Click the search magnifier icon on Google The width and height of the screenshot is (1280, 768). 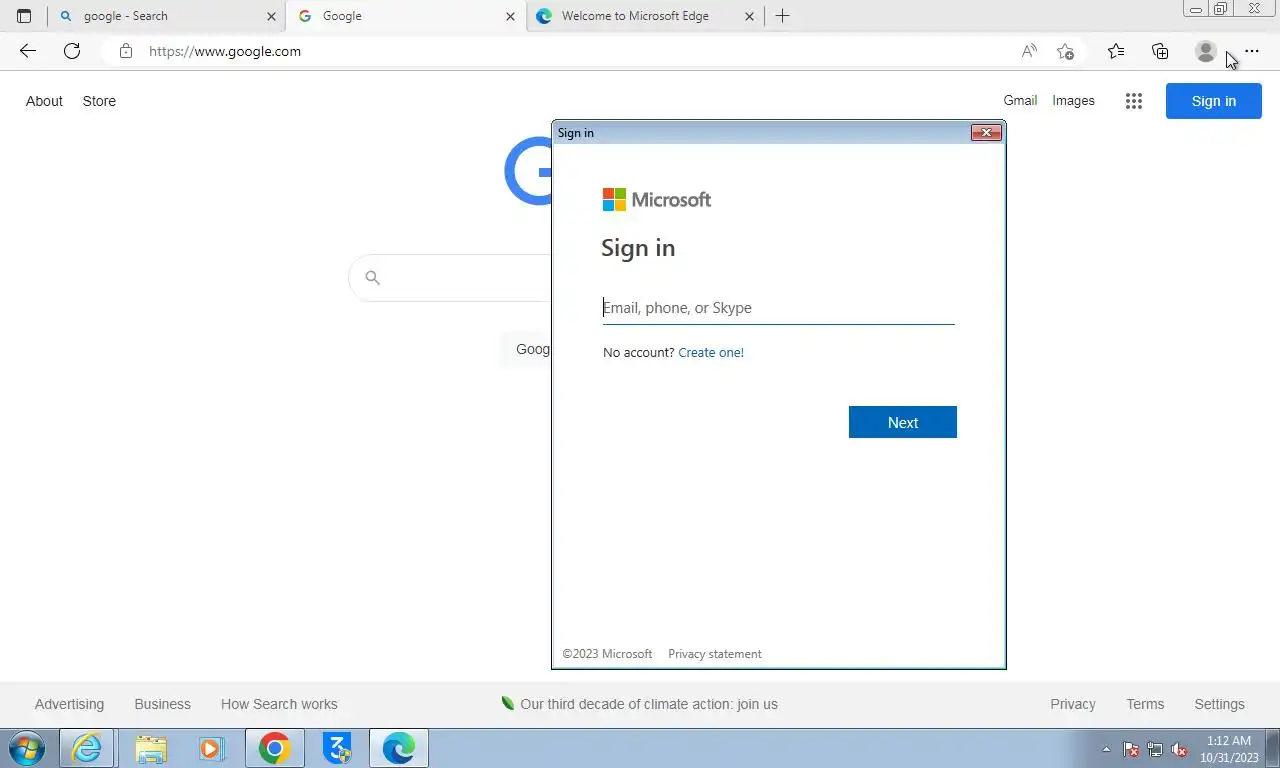pyautogui.click(x=372, y=278)
